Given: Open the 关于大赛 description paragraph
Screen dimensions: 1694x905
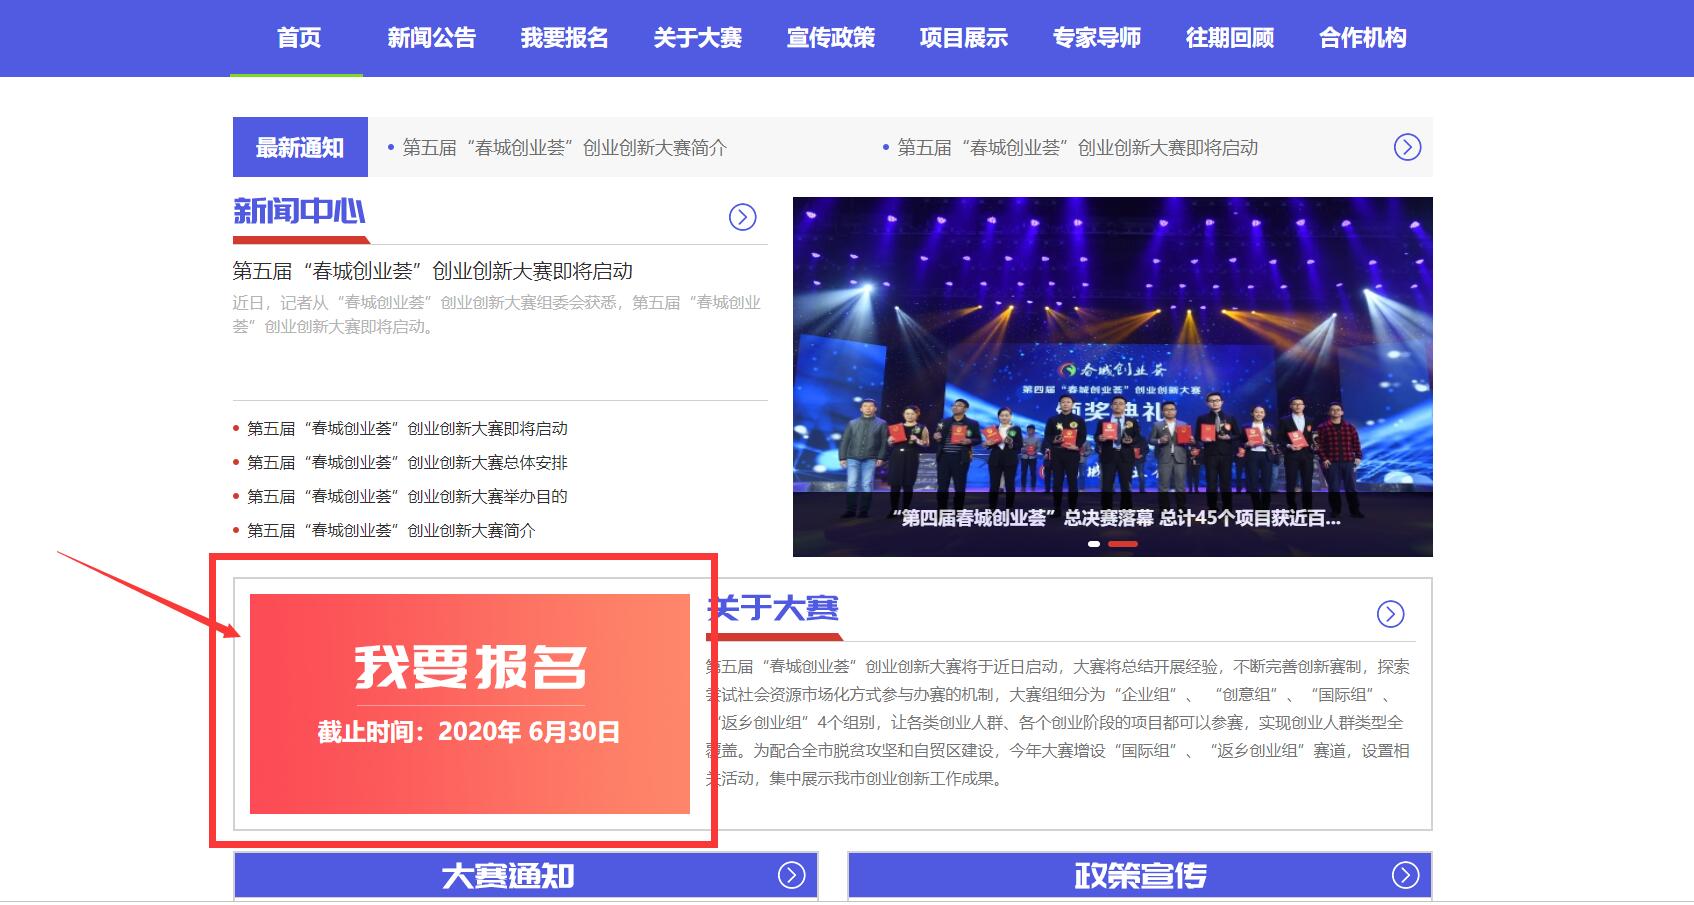Looking at the screenshot, I should point(1058,722).
